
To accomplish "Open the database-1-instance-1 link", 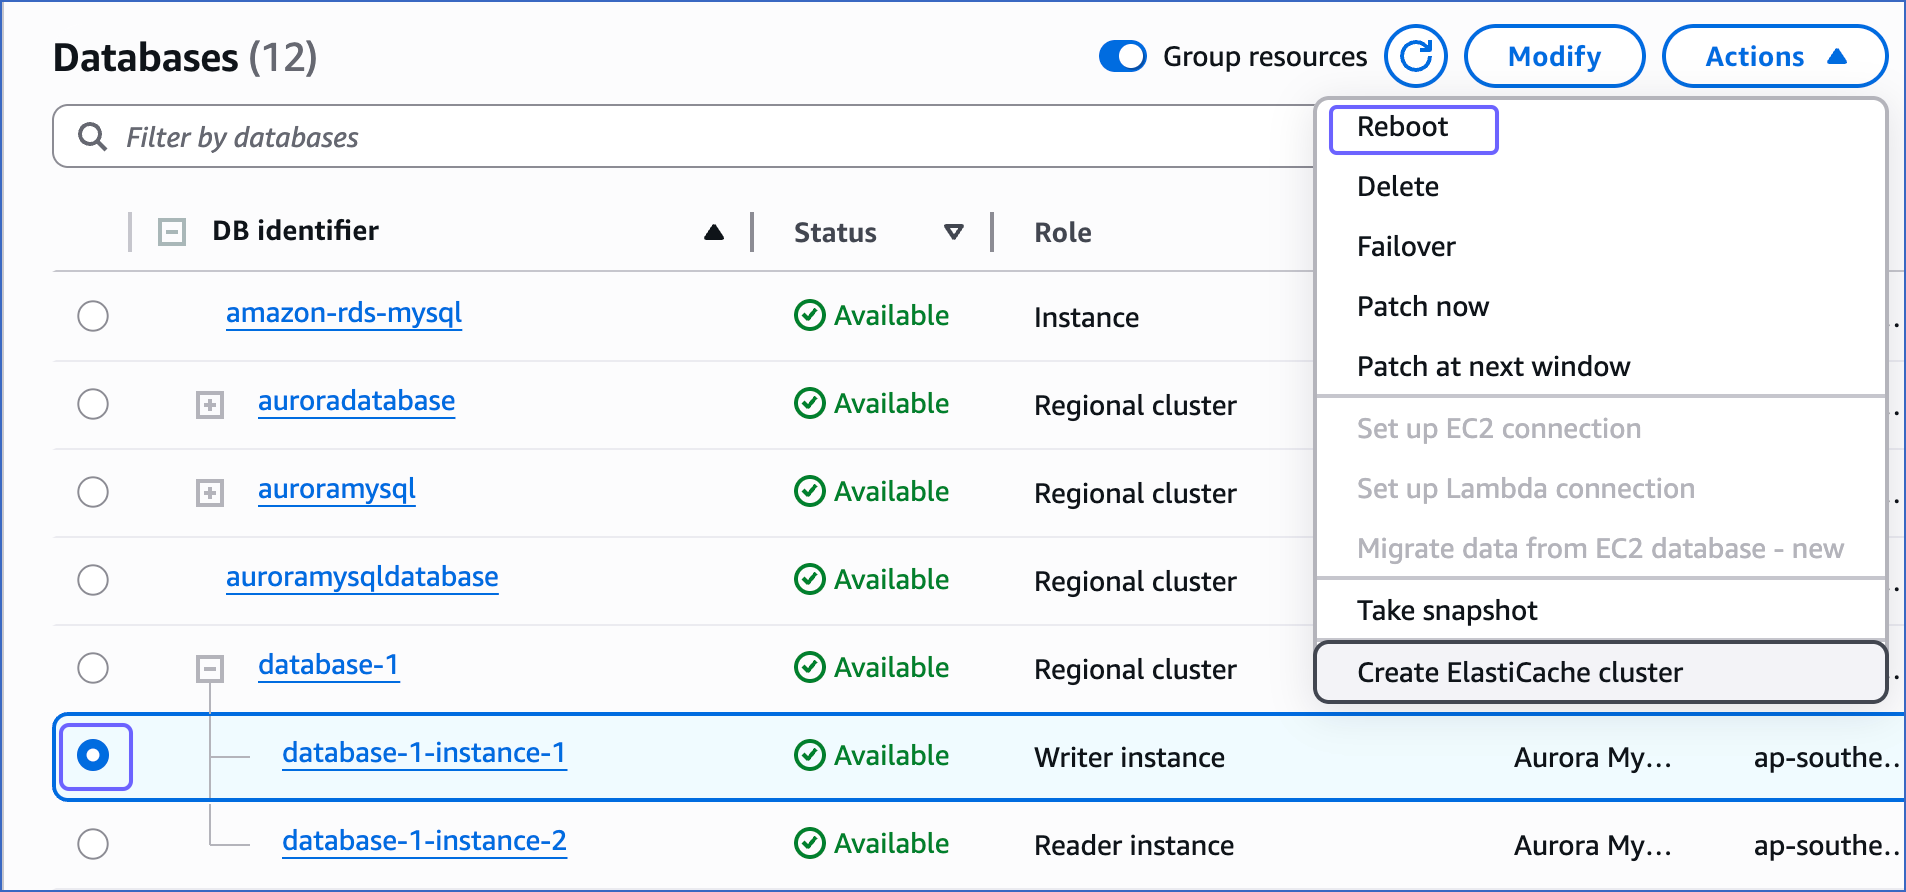I will pos(424,753).
